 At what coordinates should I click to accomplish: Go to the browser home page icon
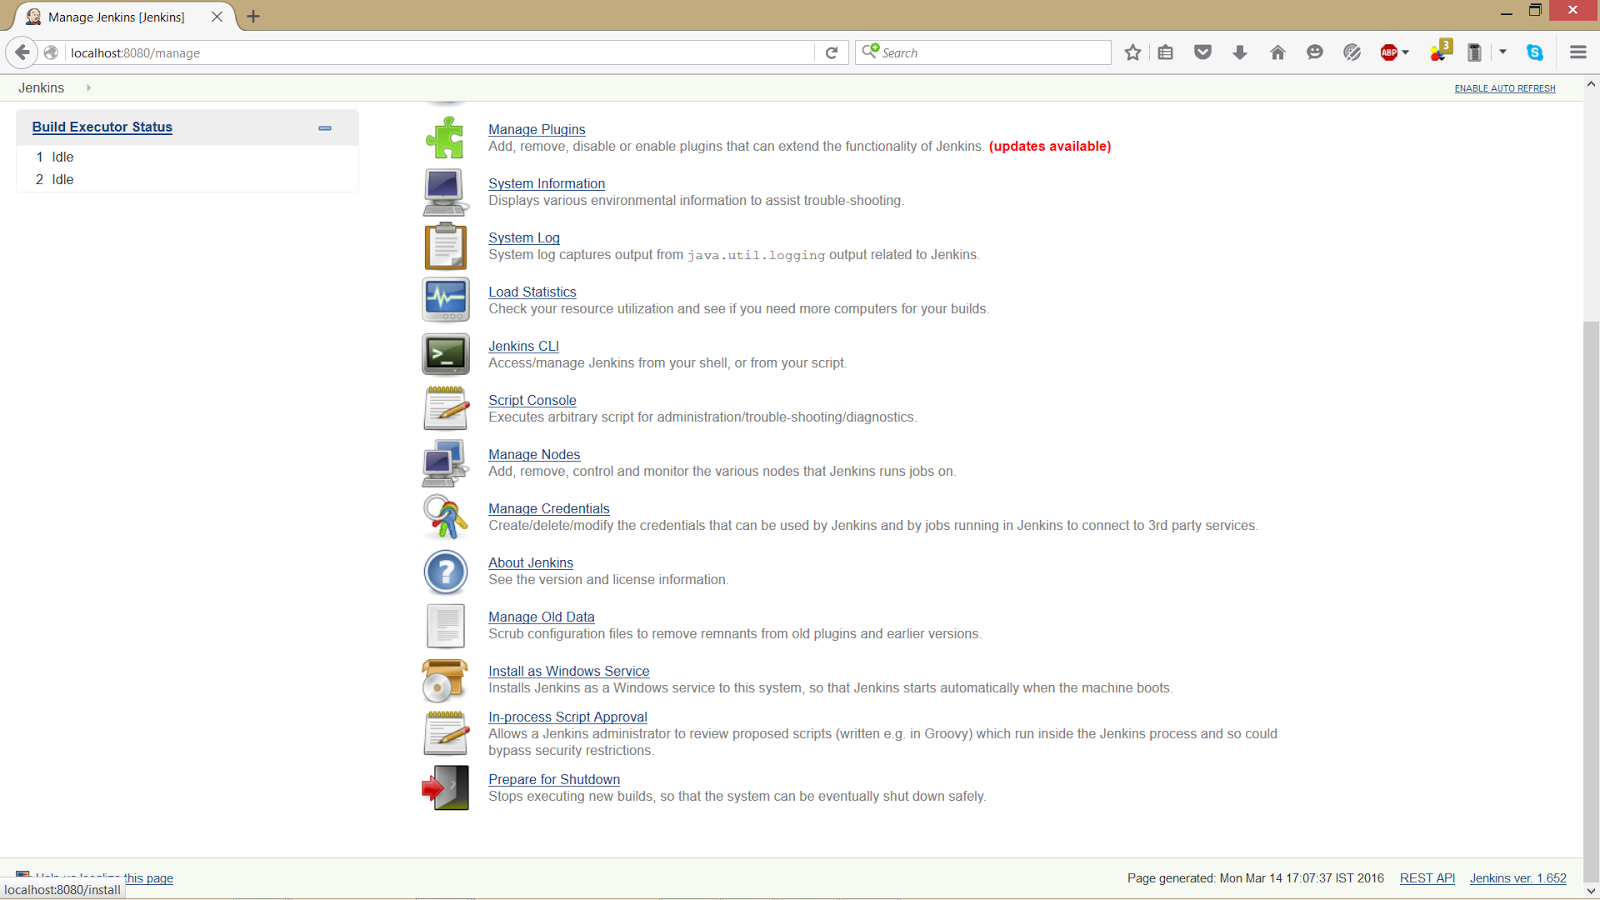tap(1277, 53)
